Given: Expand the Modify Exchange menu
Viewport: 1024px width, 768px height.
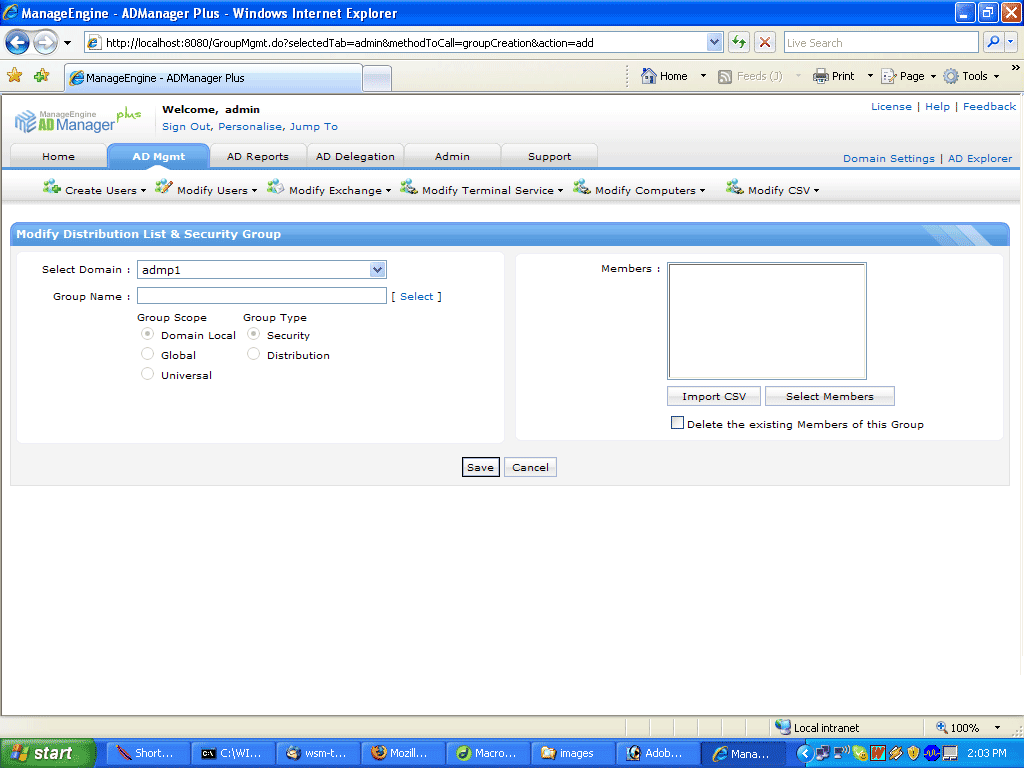Looking at the screenshot, I should [389, 191].
